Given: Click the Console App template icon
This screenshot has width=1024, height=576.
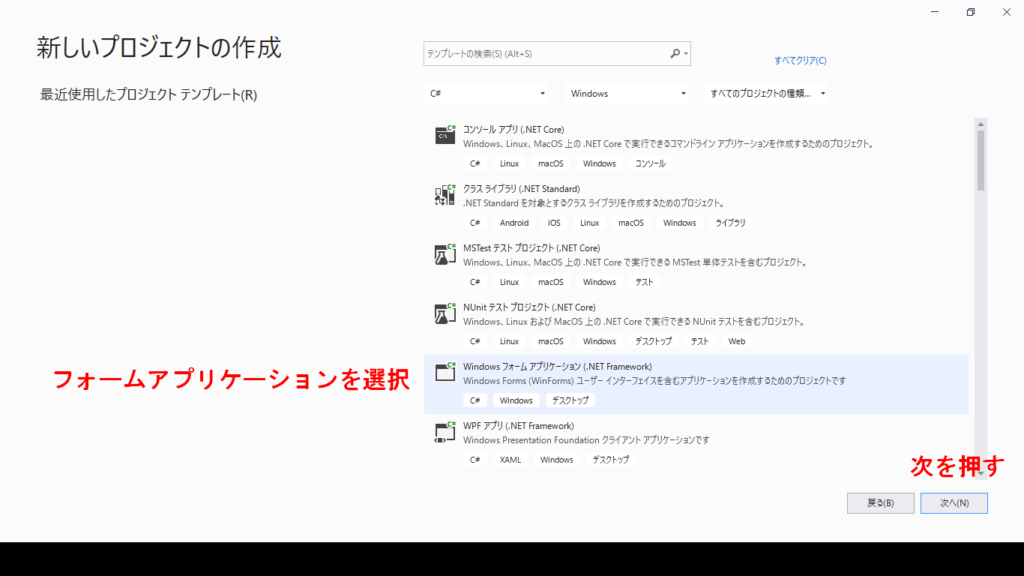Looking at the screenshot, I should [x=445, y=135].
